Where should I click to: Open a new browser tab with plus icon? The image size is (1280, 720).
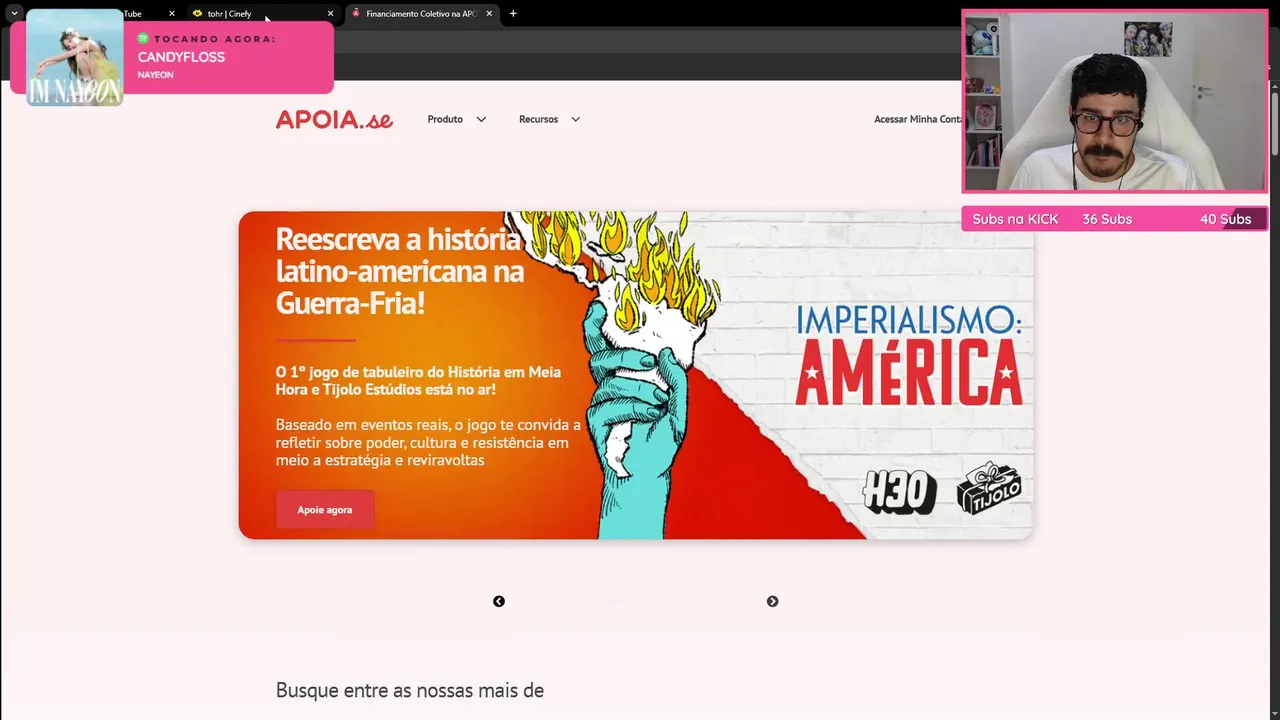(513, 14)
